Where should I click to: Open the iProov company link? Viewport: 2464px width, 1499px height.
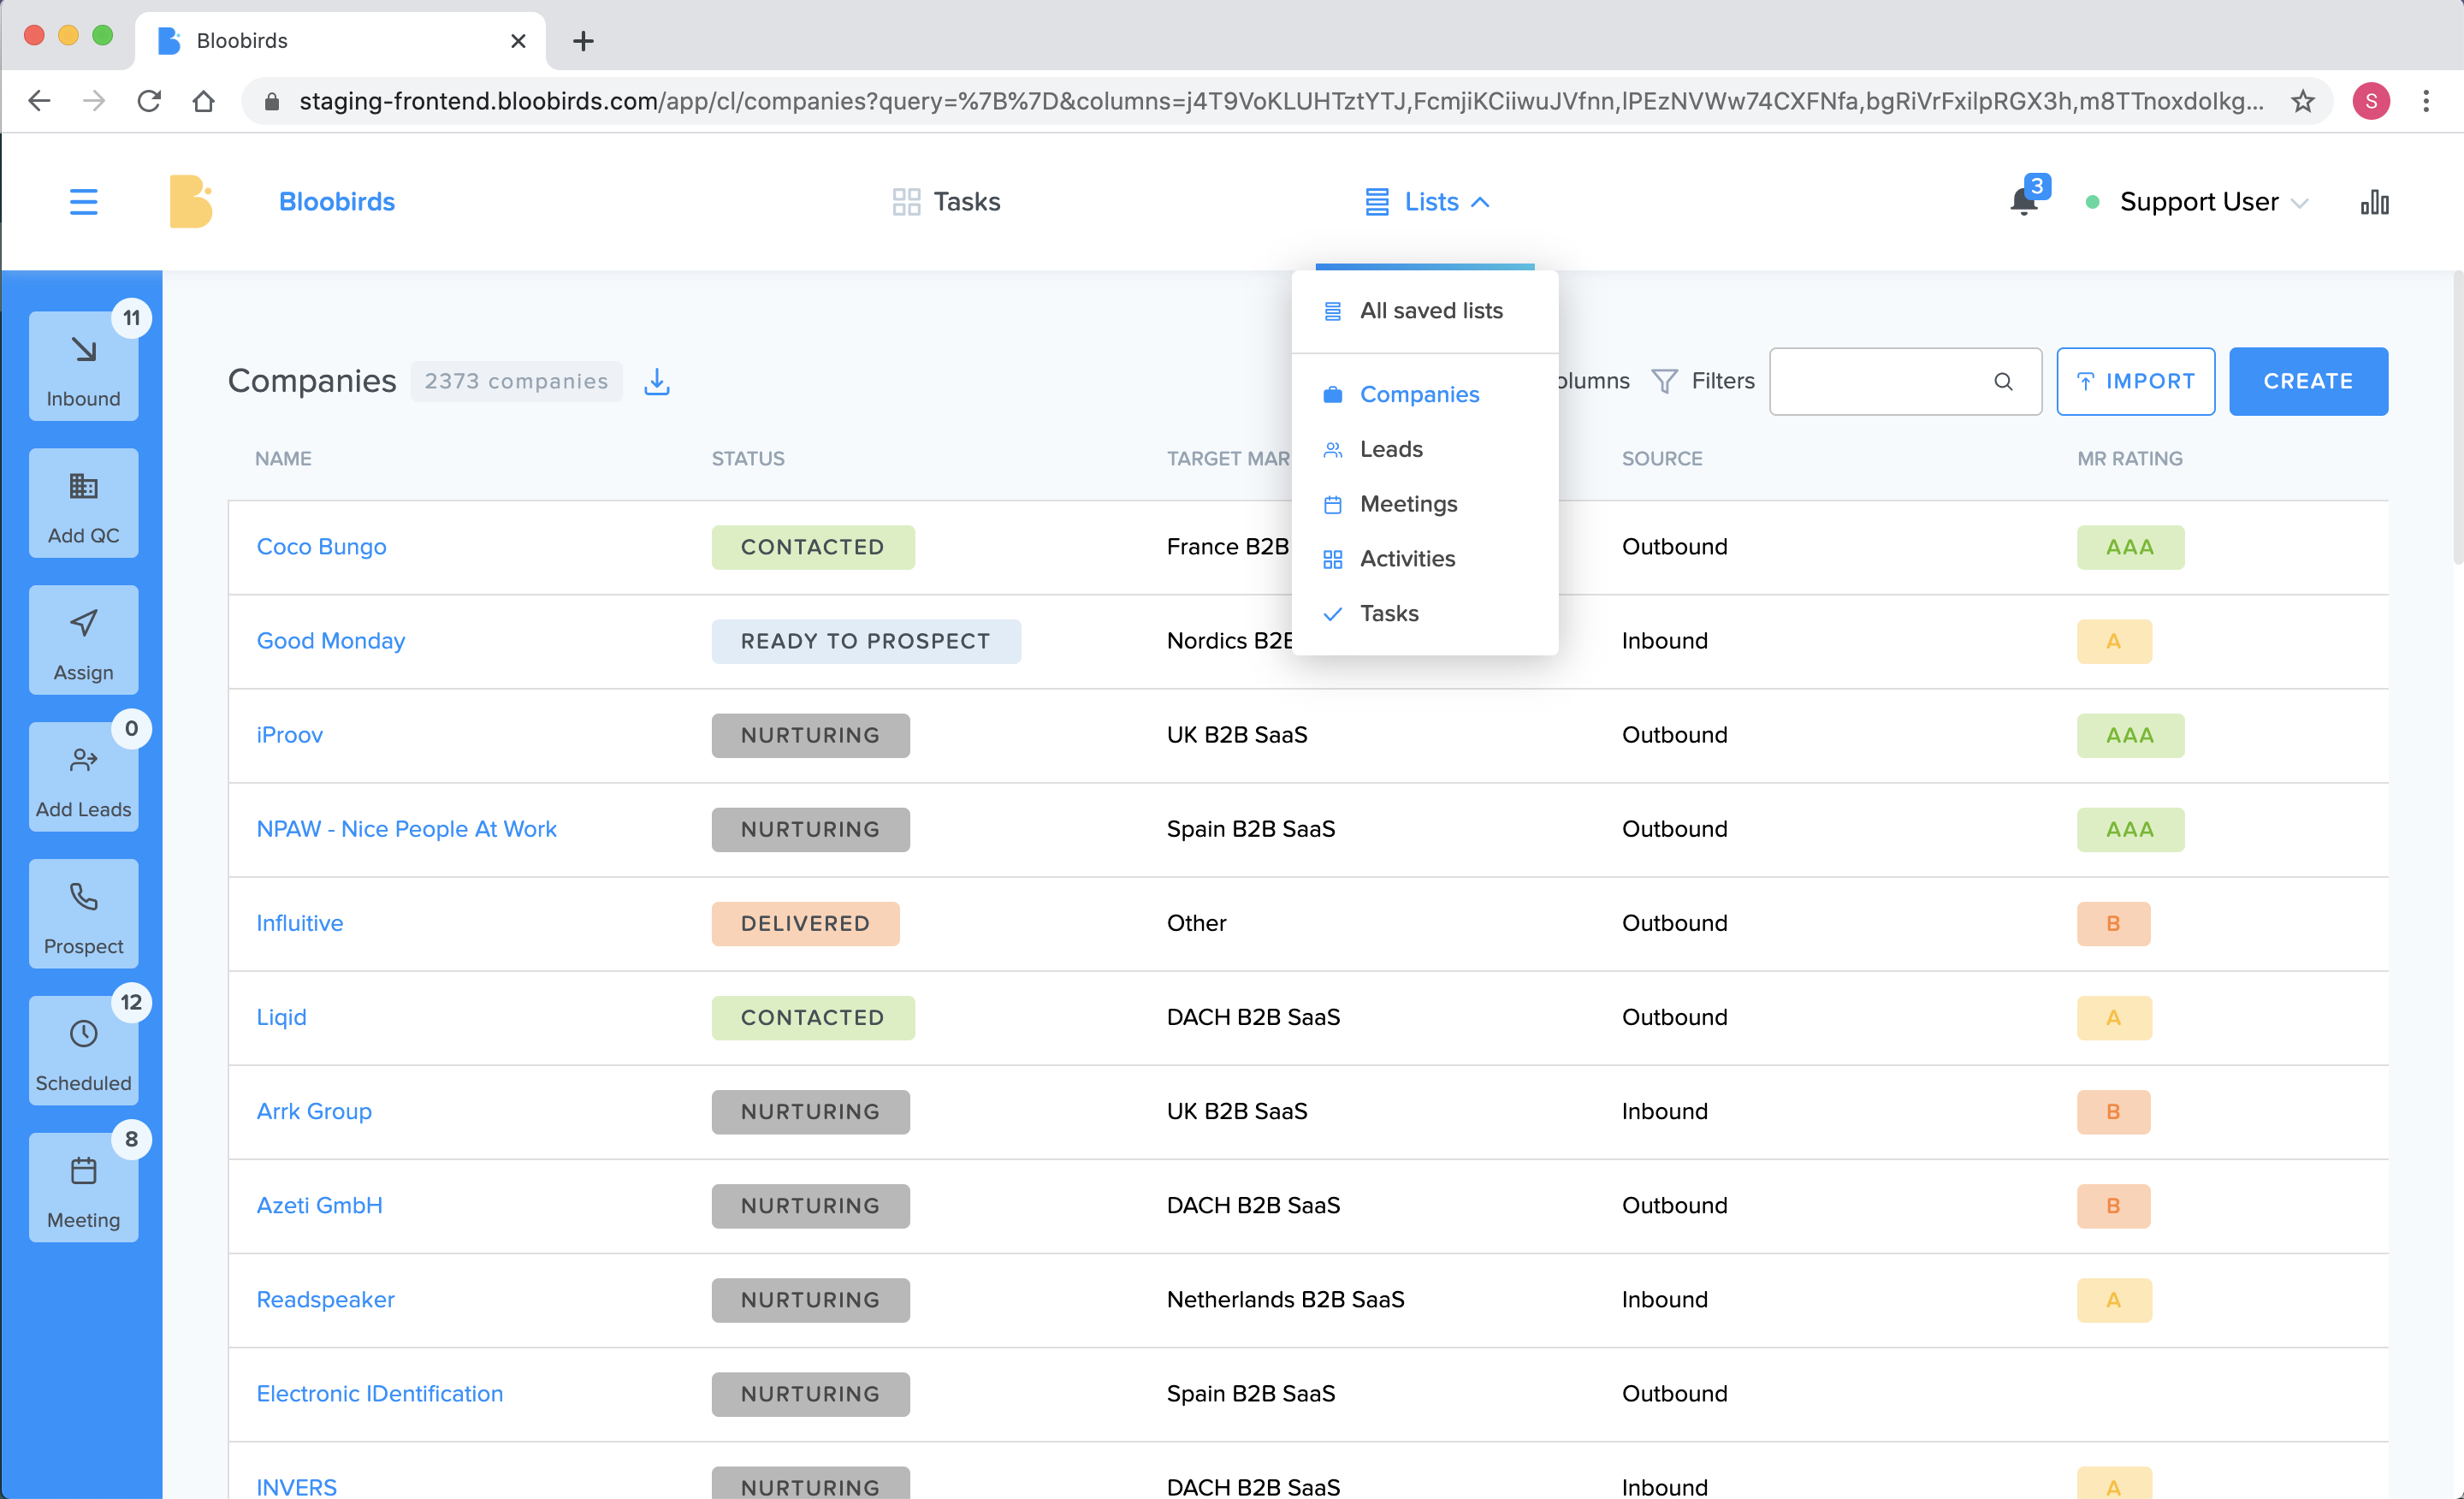pyautogui.click(x=289, y=735)
